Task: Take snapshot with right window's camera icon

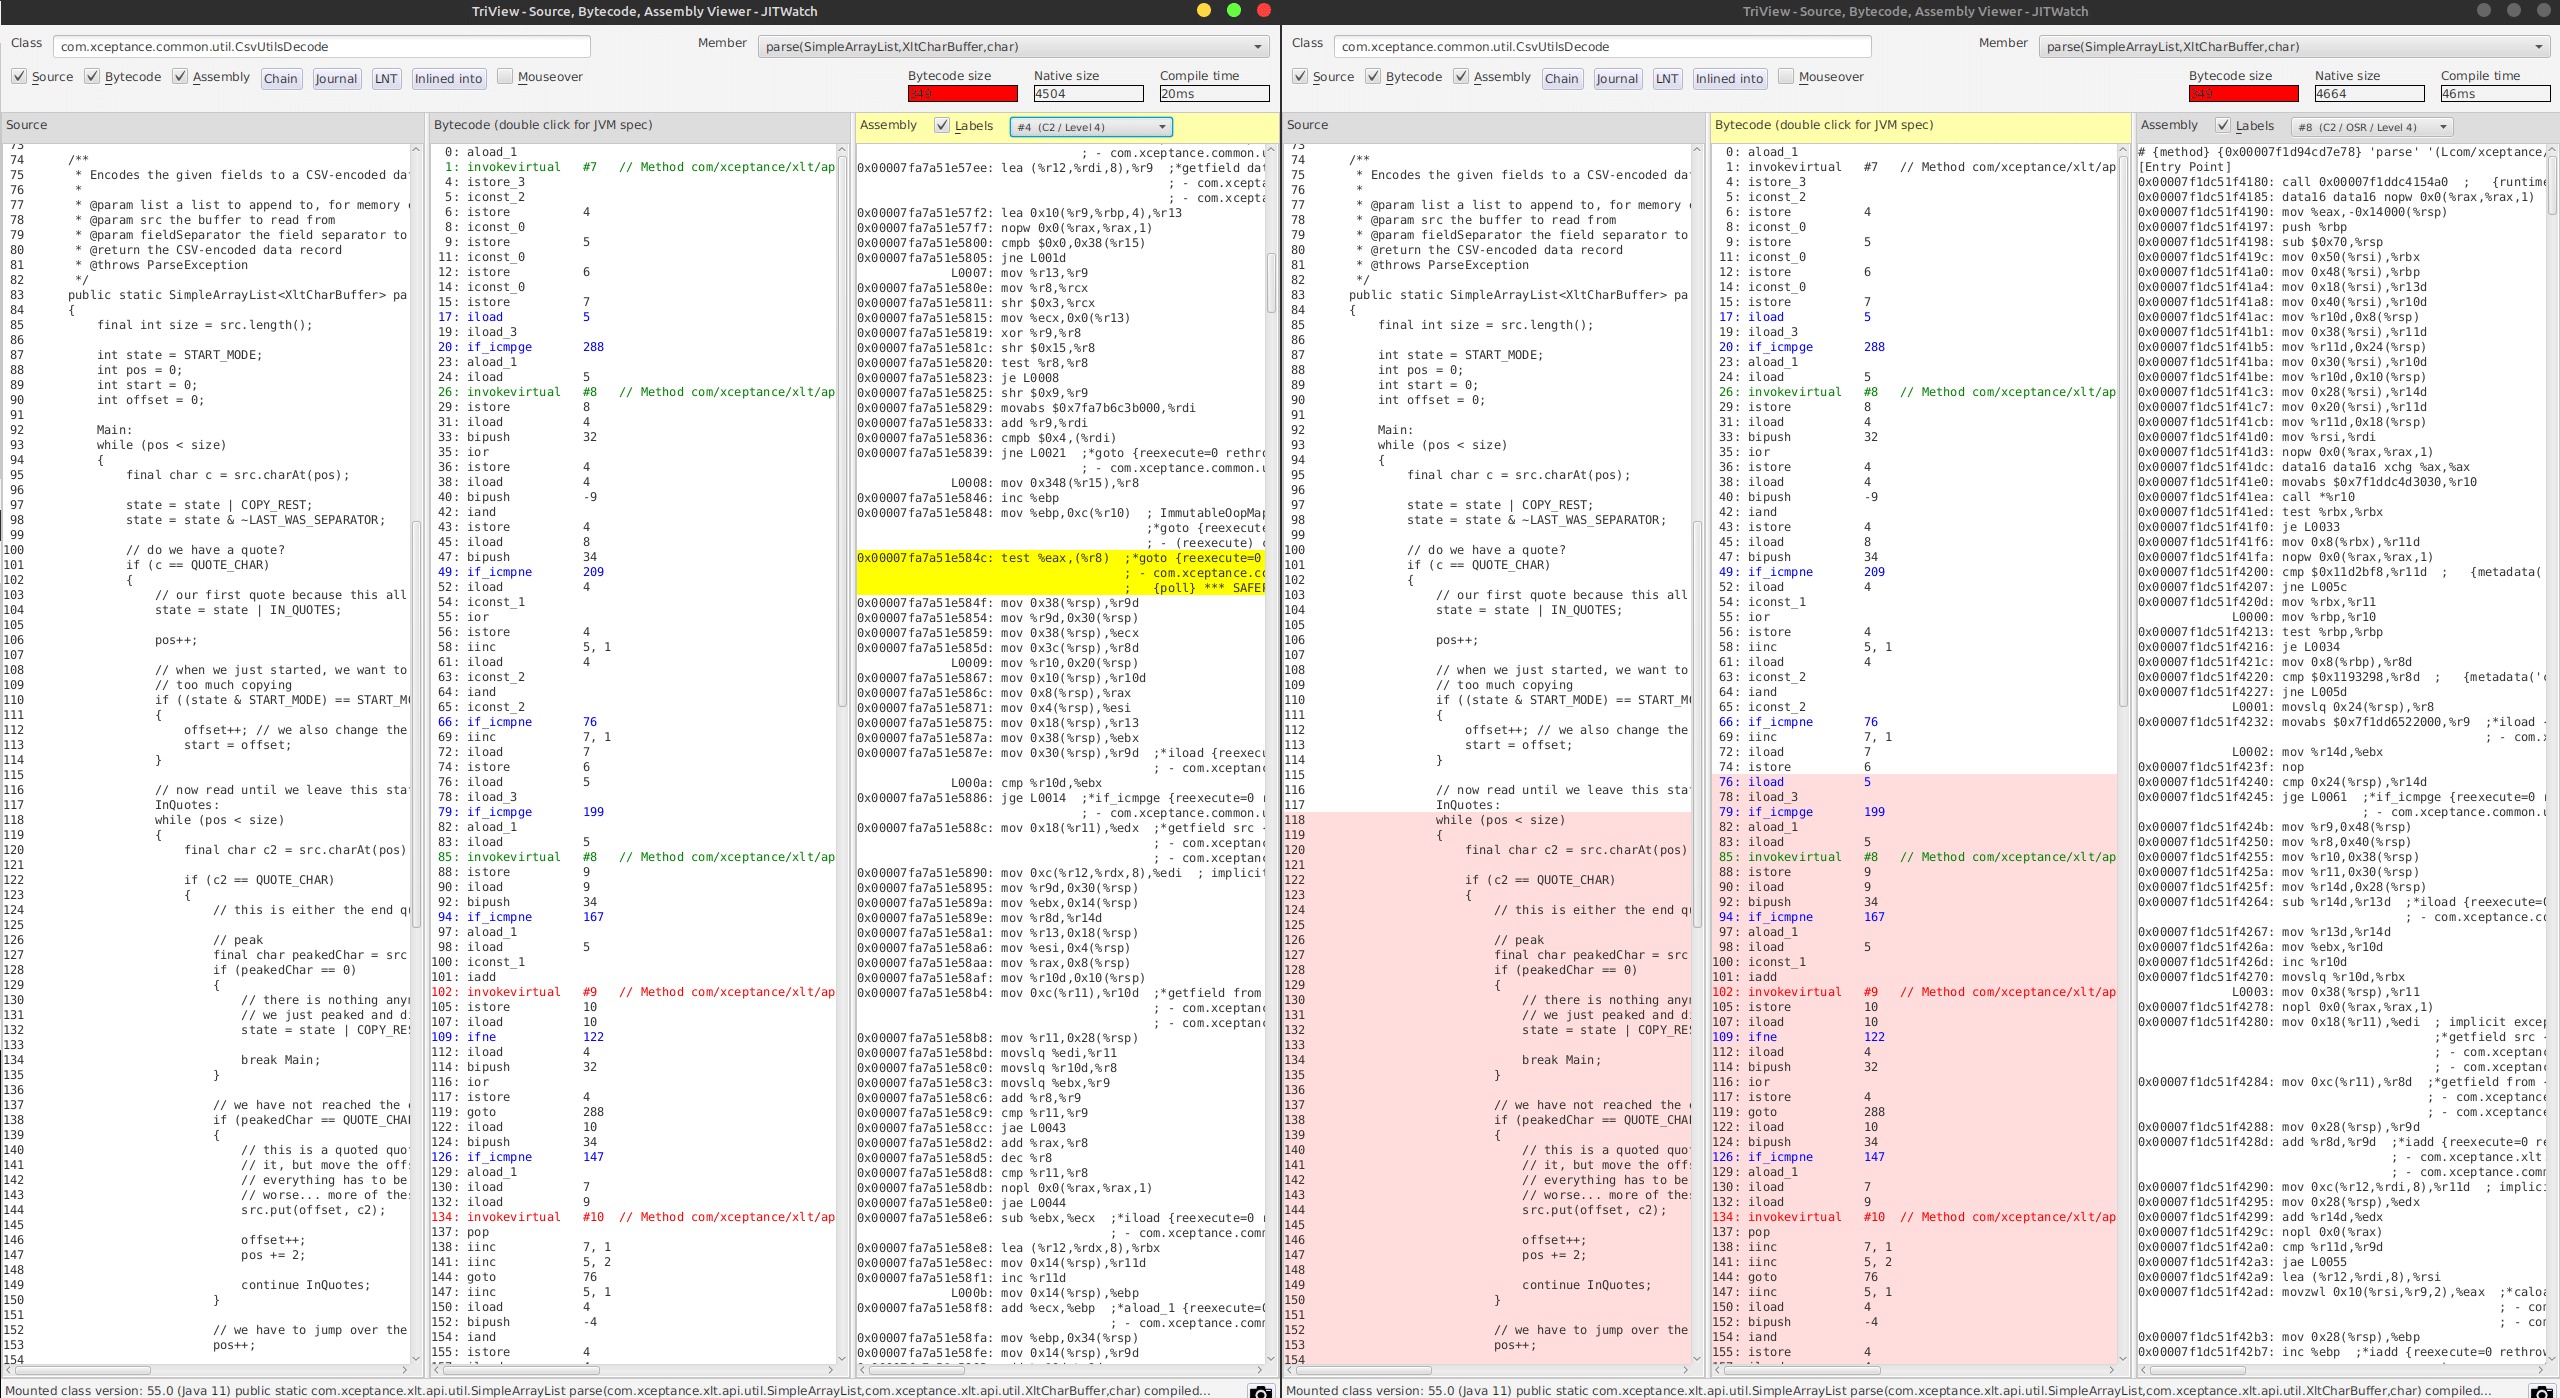Action: click(2542, 1391)
